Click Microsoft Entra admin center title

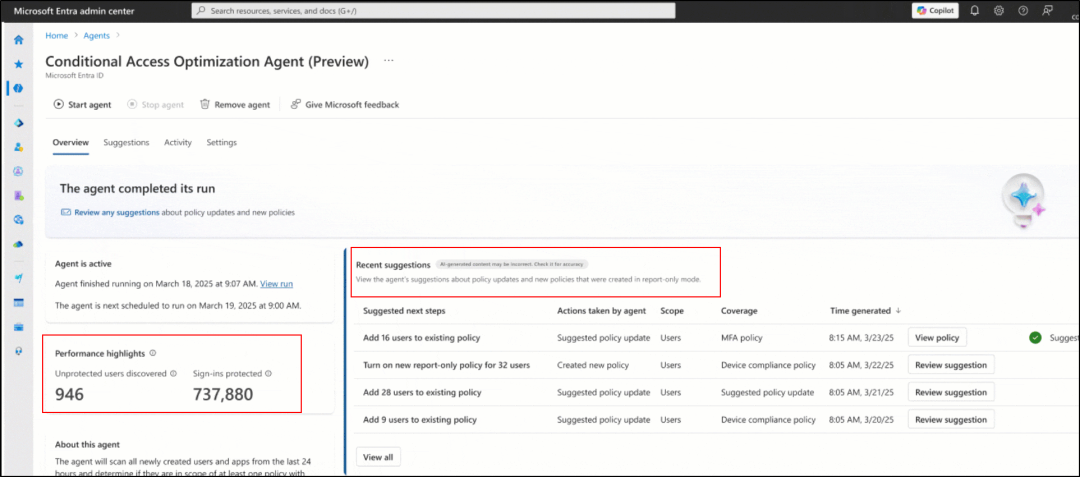[x=74, y=11]
